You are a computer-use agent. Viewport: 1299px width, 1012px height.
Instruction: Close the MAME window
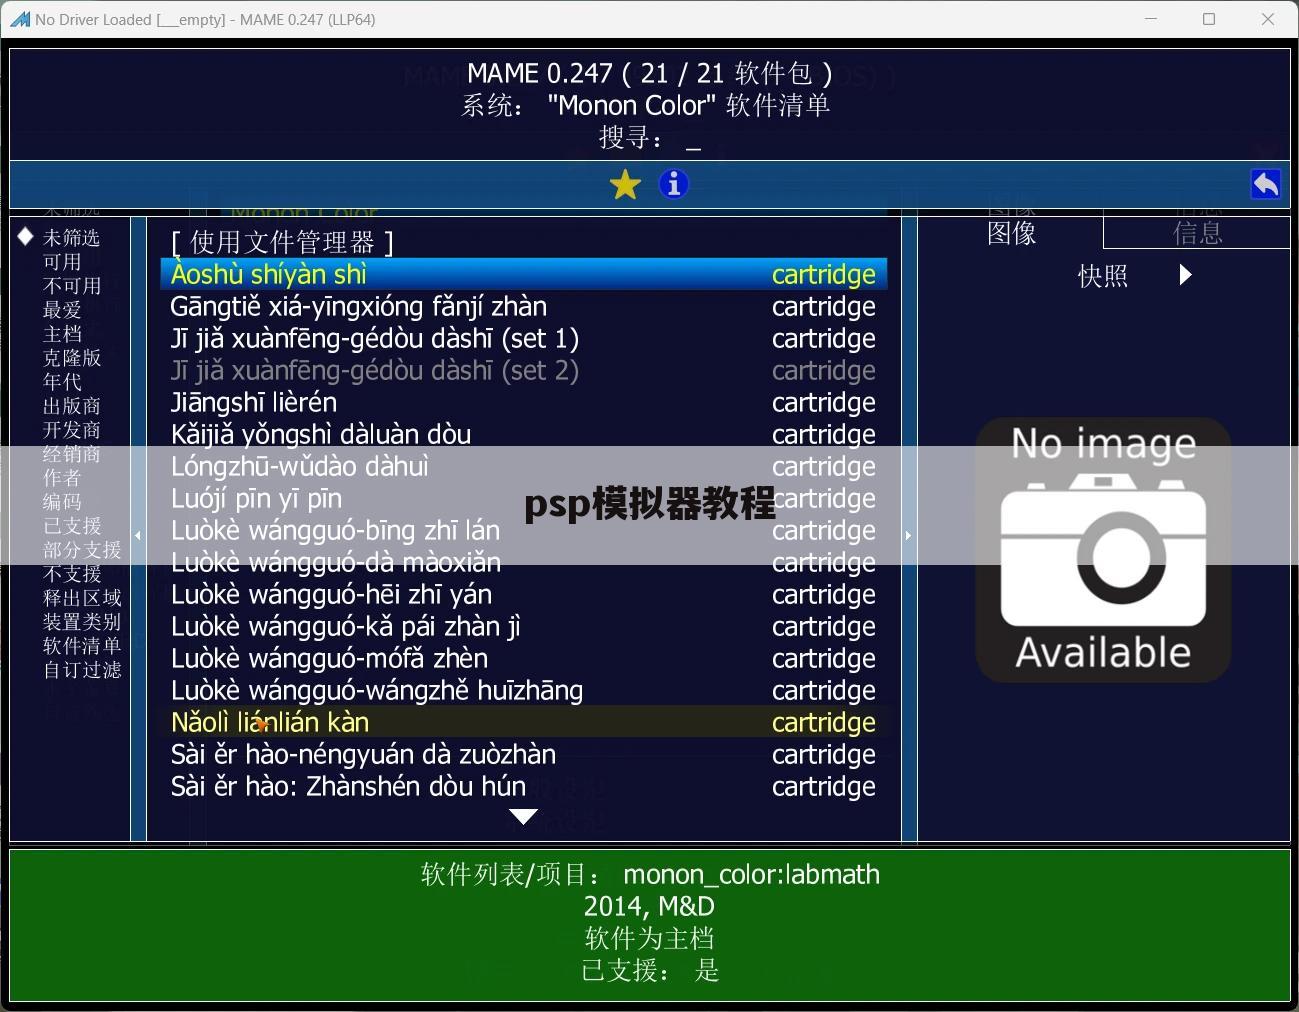1268,19
